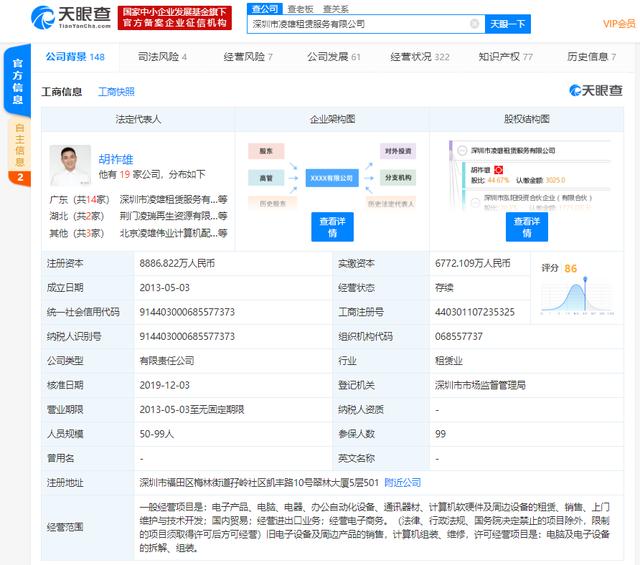Click the business term 2013-05-03至无固定期限
This screenshot has height=565, width=640.
pos(192,410)
